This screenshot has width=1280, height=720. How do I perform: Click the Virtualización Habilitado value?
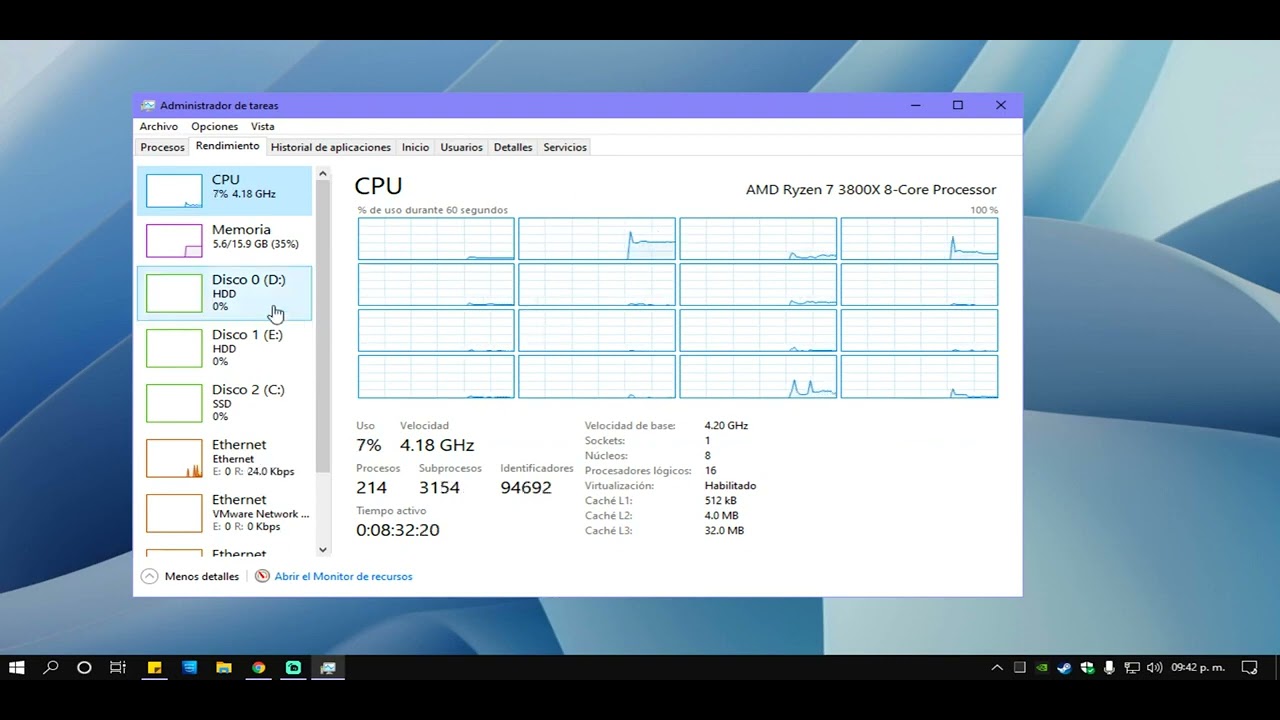730,485
